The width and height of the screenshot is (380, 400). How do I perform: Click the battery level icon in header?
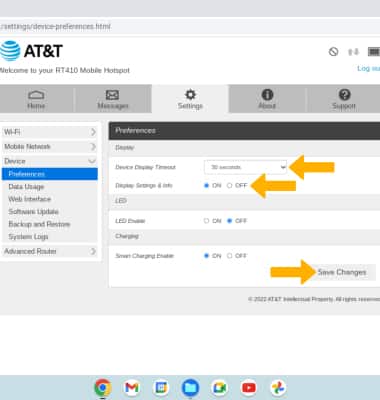tap(374, 52)
